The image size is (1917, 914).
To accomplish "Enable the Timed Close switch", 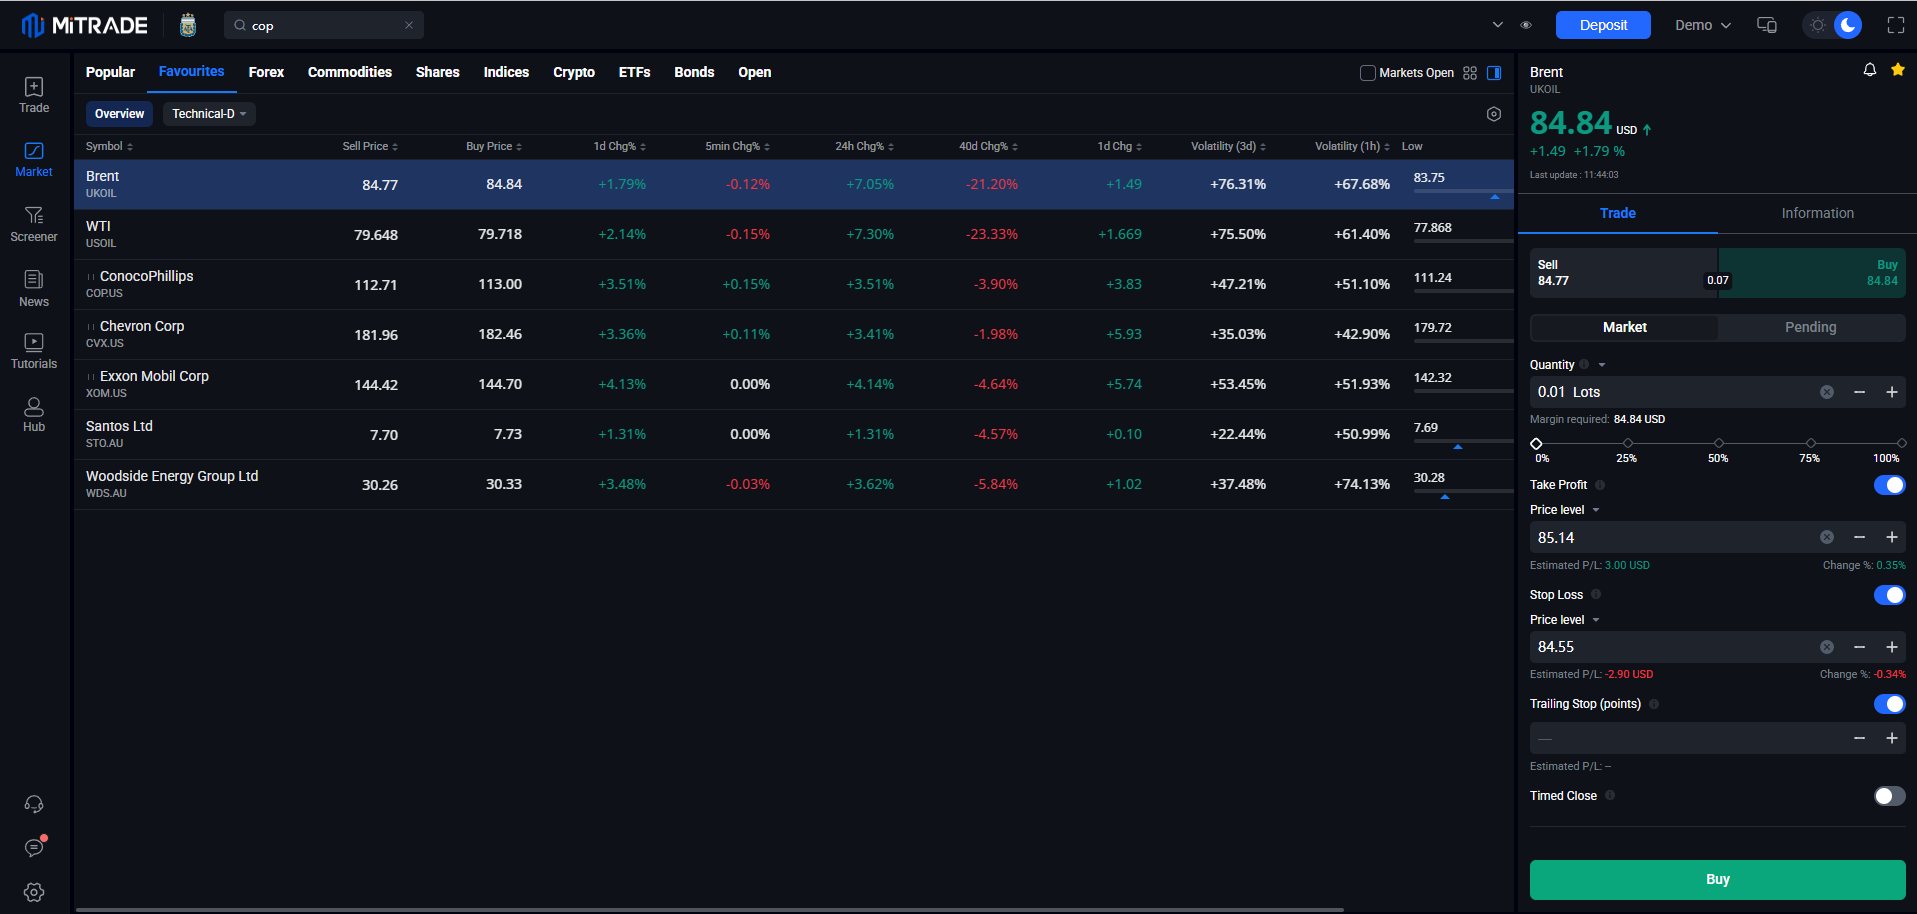I will tap(1889, 796).
